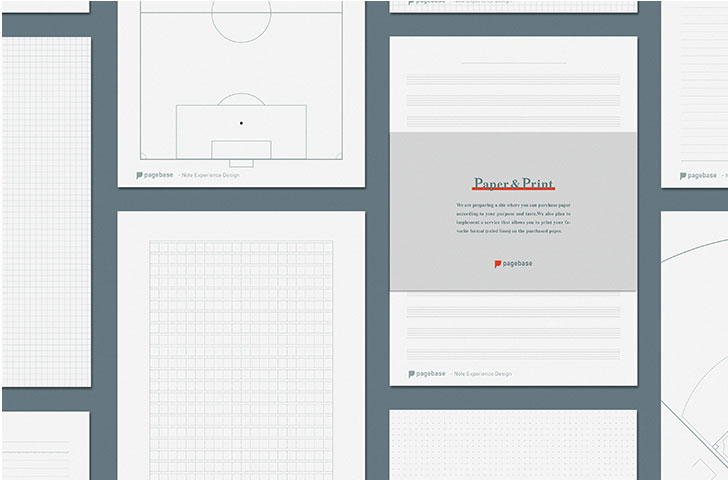728x480 pixels.
Task: Select the fine graph paper on the left edge
Action: pos(46,210)
